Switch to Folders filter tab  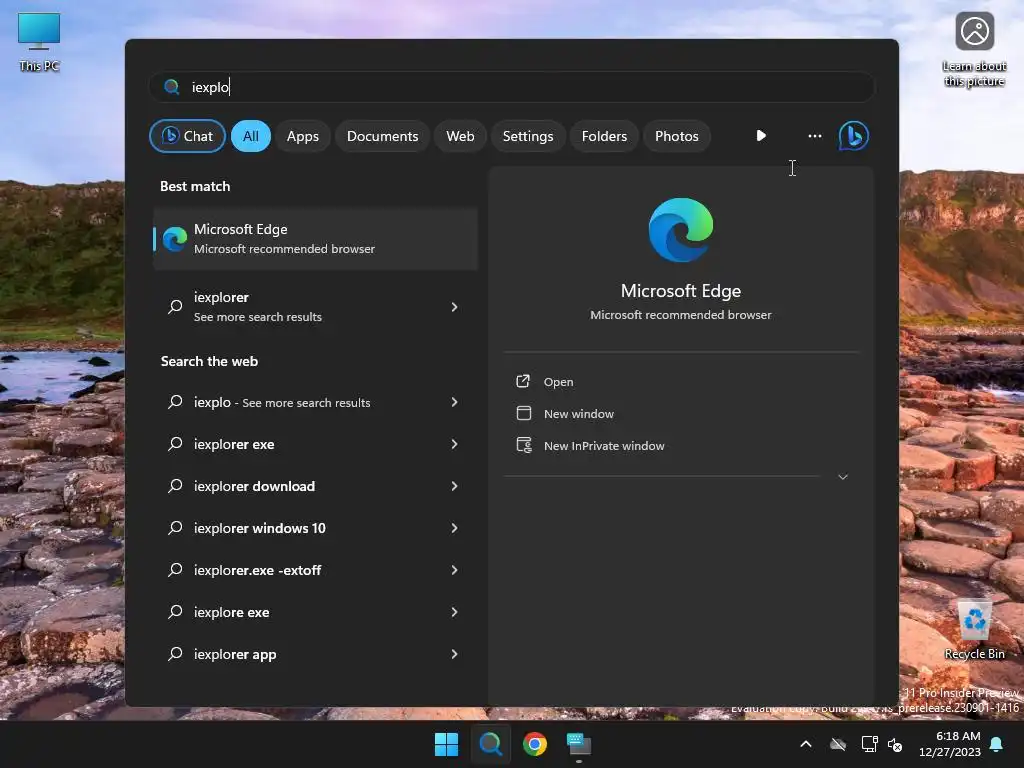point(604,136)
